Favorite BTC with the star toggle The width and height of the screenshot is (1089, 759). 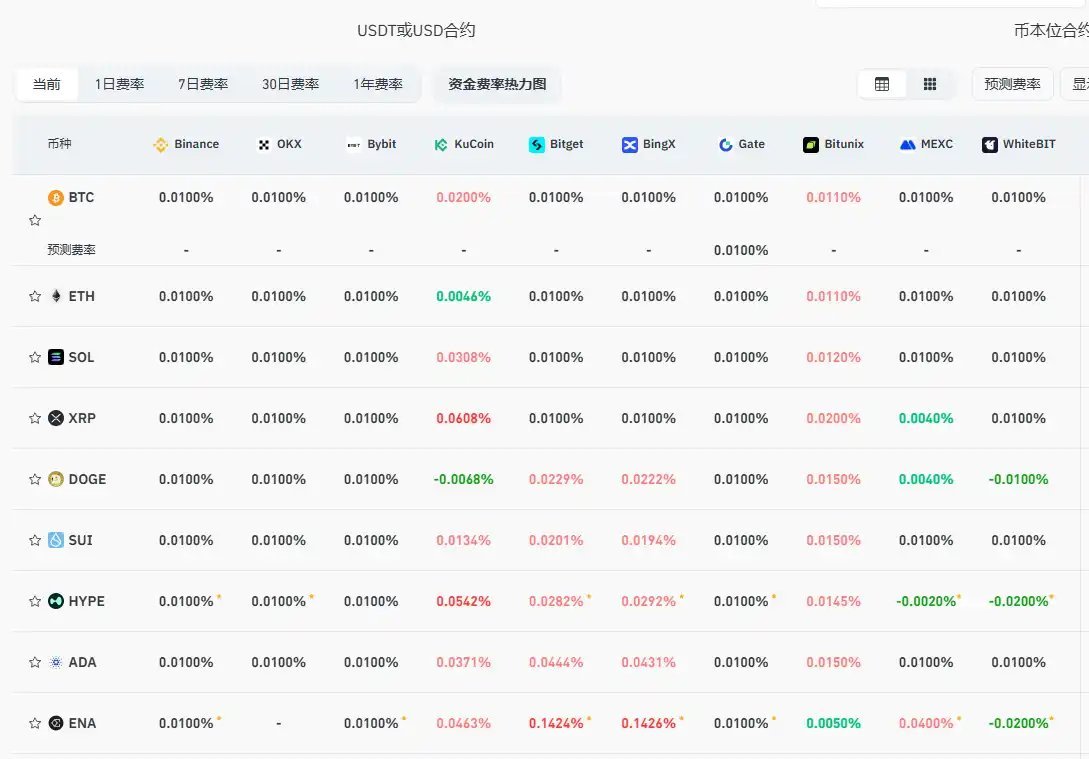35,221
